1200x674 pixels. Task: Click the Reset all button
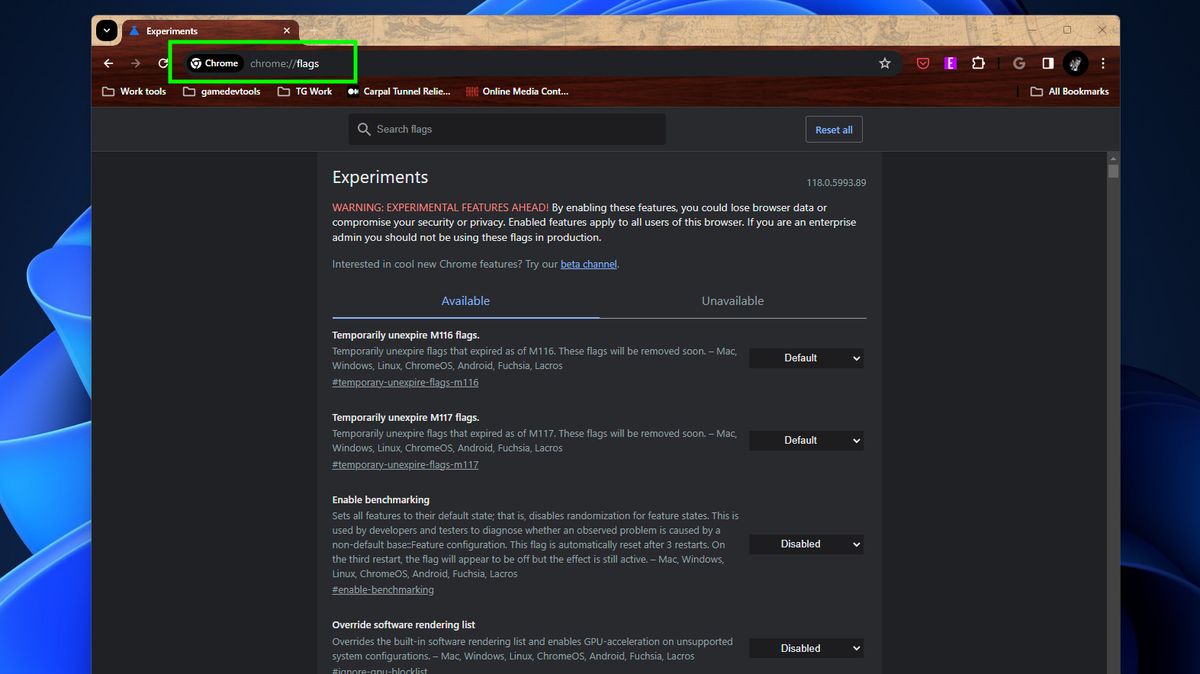(x=834, y=130)
